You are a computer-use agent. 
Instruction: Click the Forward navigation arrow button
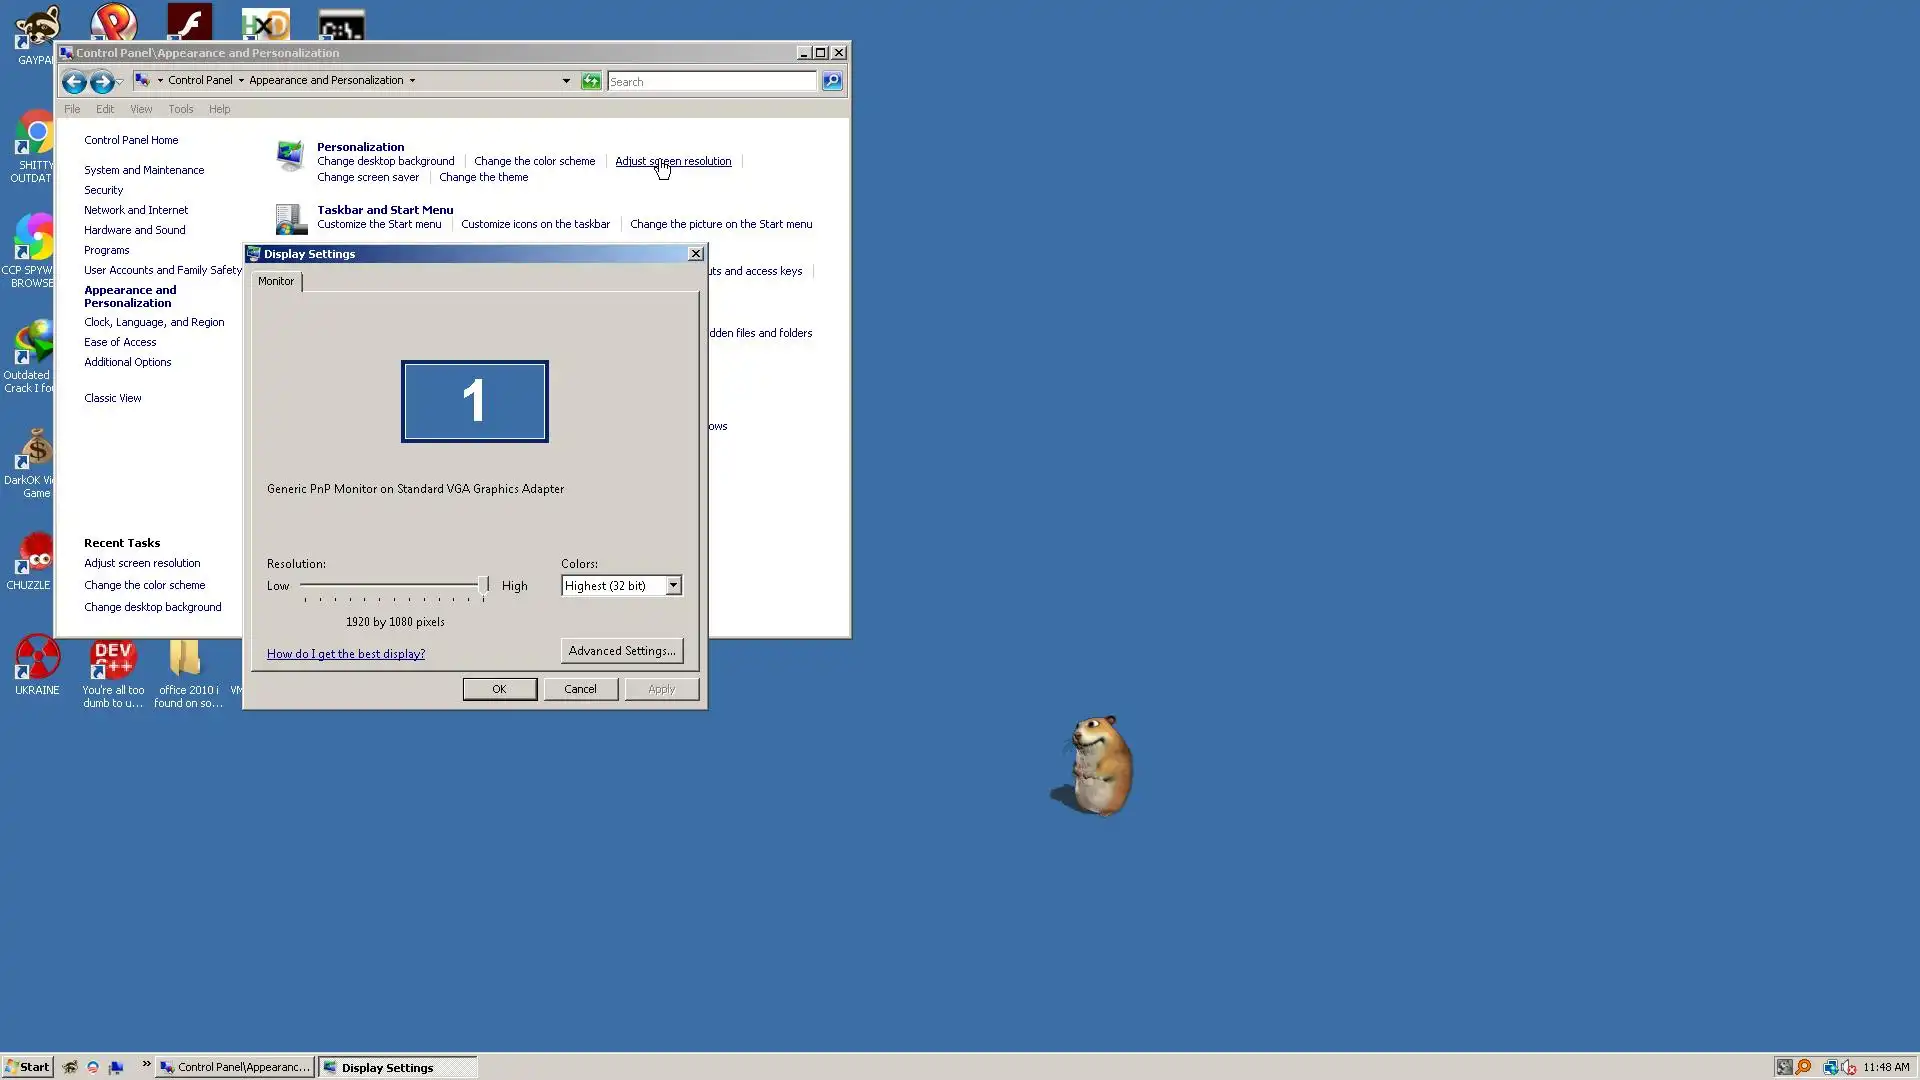[x=101, y=82]
